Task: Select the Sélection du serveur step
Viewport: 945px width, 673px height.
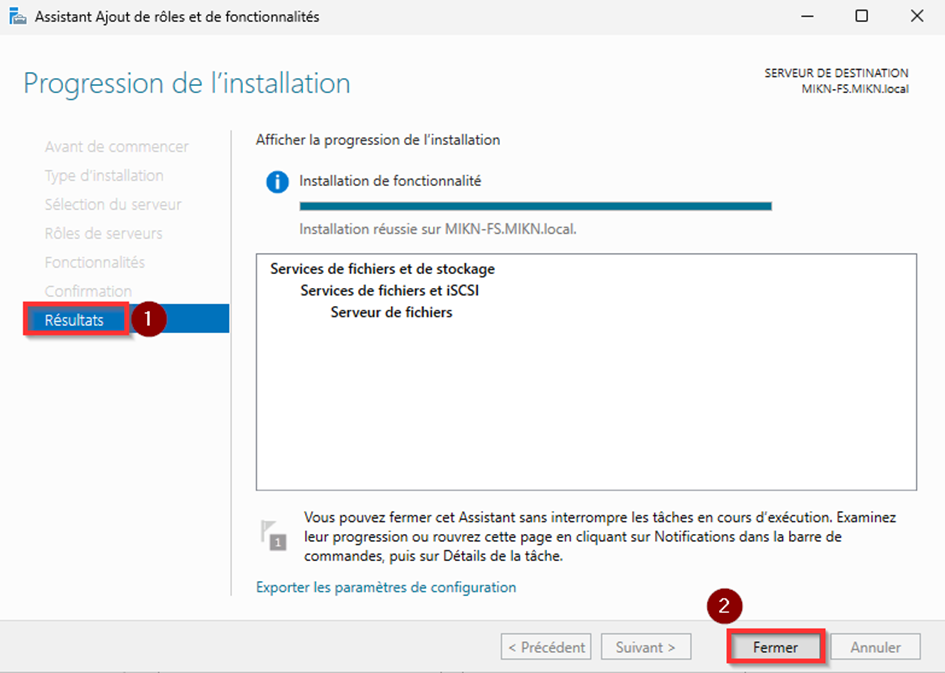Action: (113, 205)
